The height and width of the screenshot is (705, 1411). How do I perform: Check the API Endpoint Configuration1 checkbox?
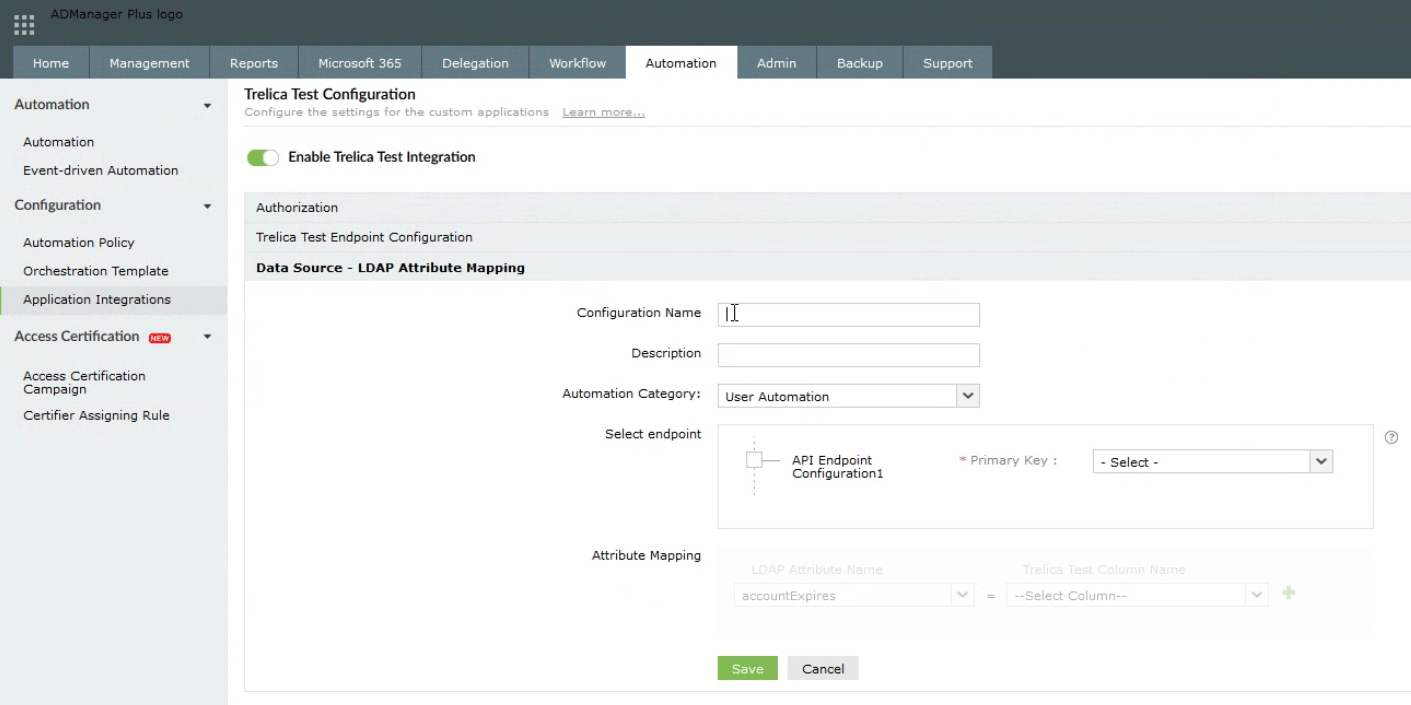[x=754, y=460]
